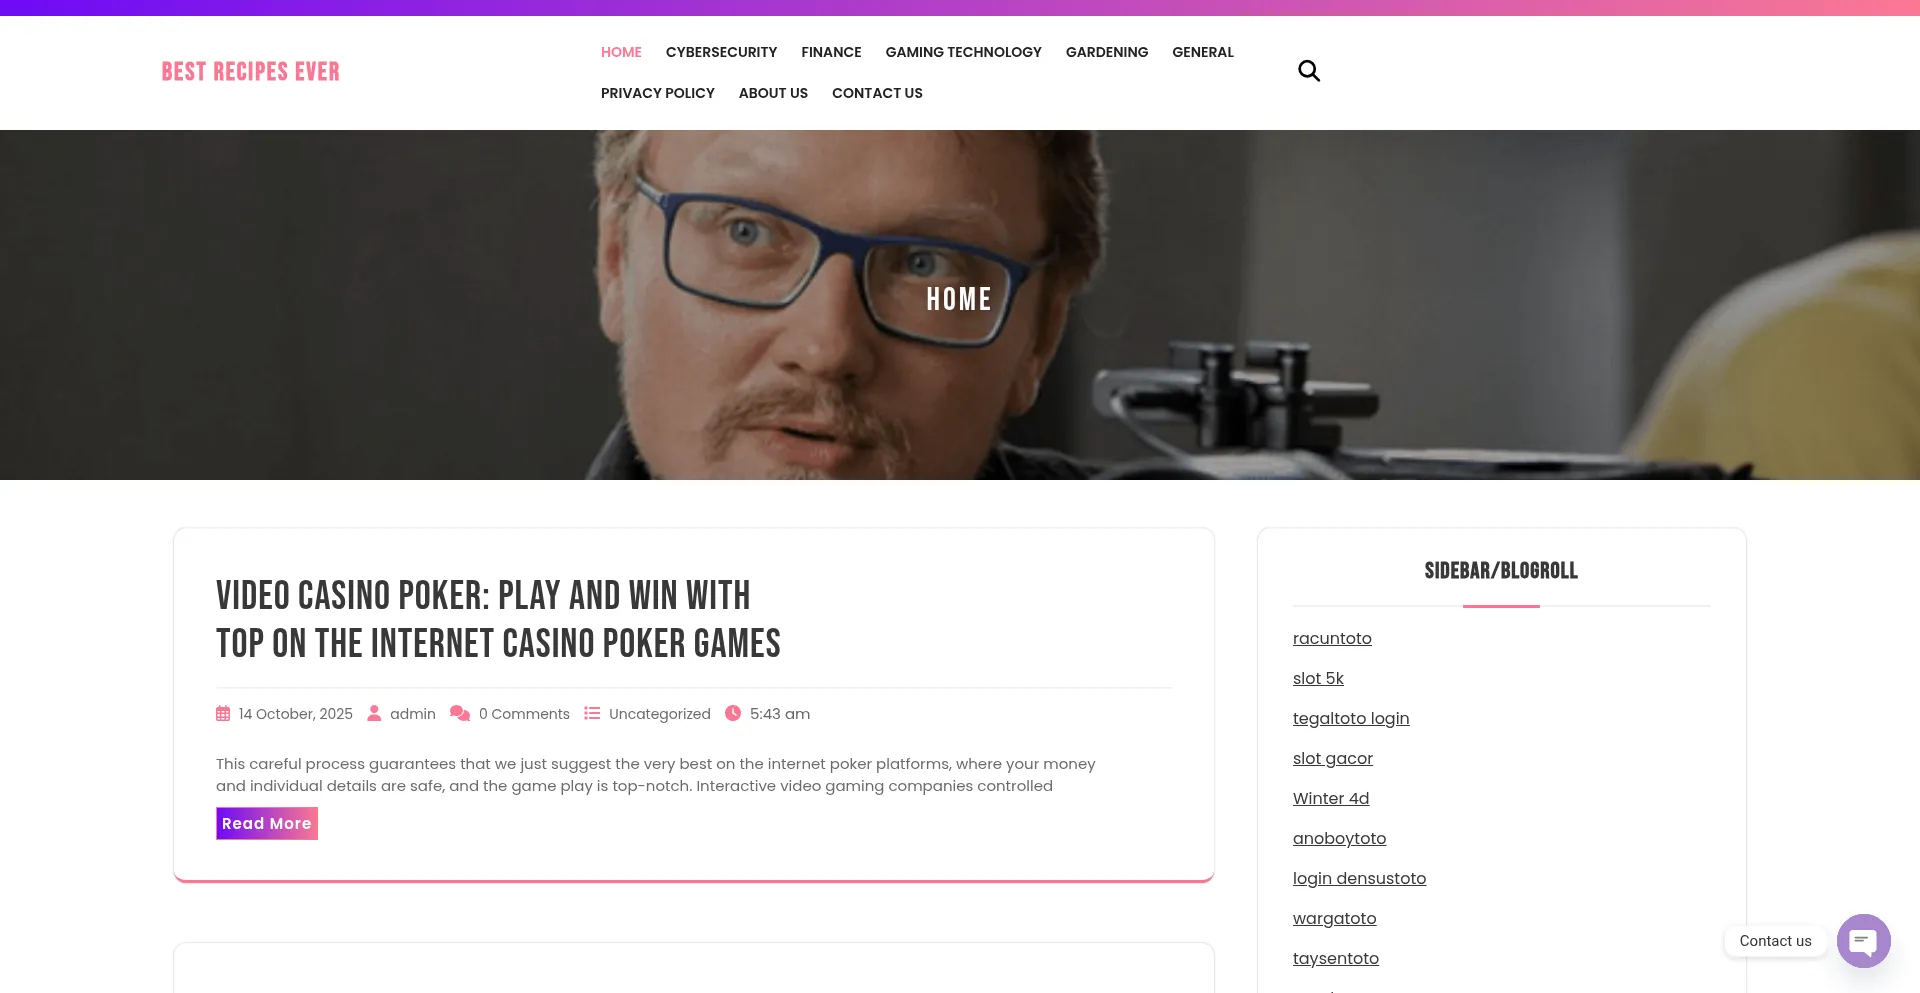Open the Gardening menu link

1107,52
